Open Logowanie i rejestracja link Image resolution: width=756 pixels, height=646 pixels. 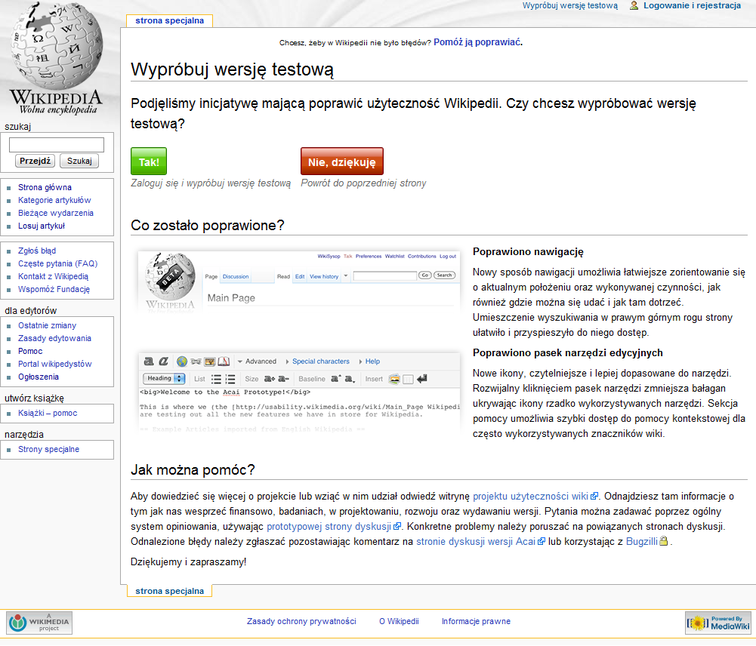[x=692, y=6]
